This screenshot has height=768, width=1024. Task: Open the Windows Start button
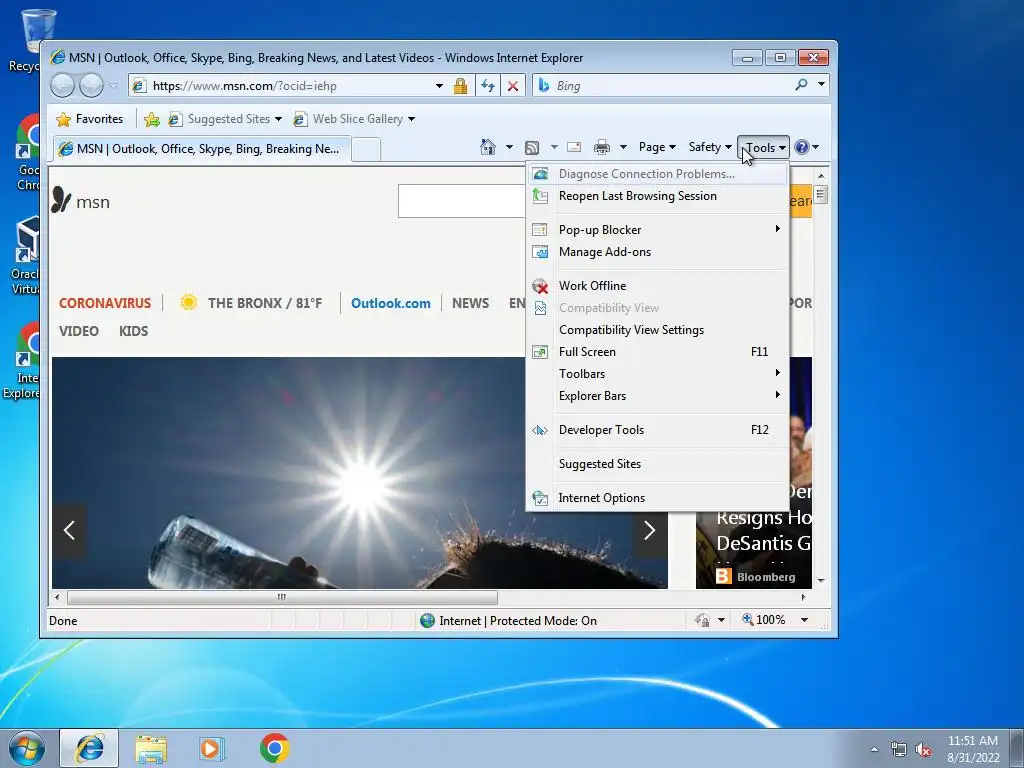[27, 748]
